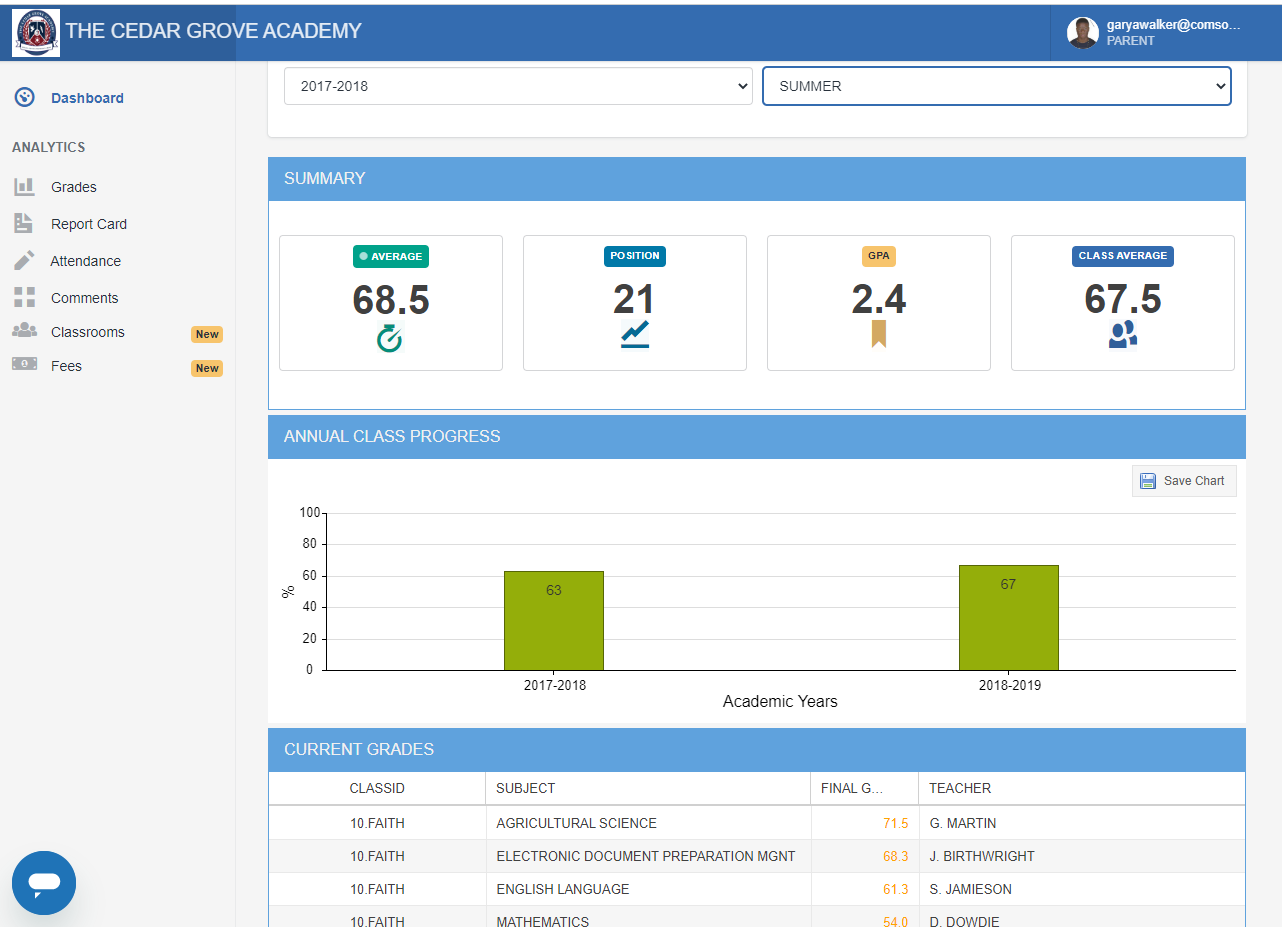Click the Comments grid icon
The image size is (1282, 927).
point(24,297)
